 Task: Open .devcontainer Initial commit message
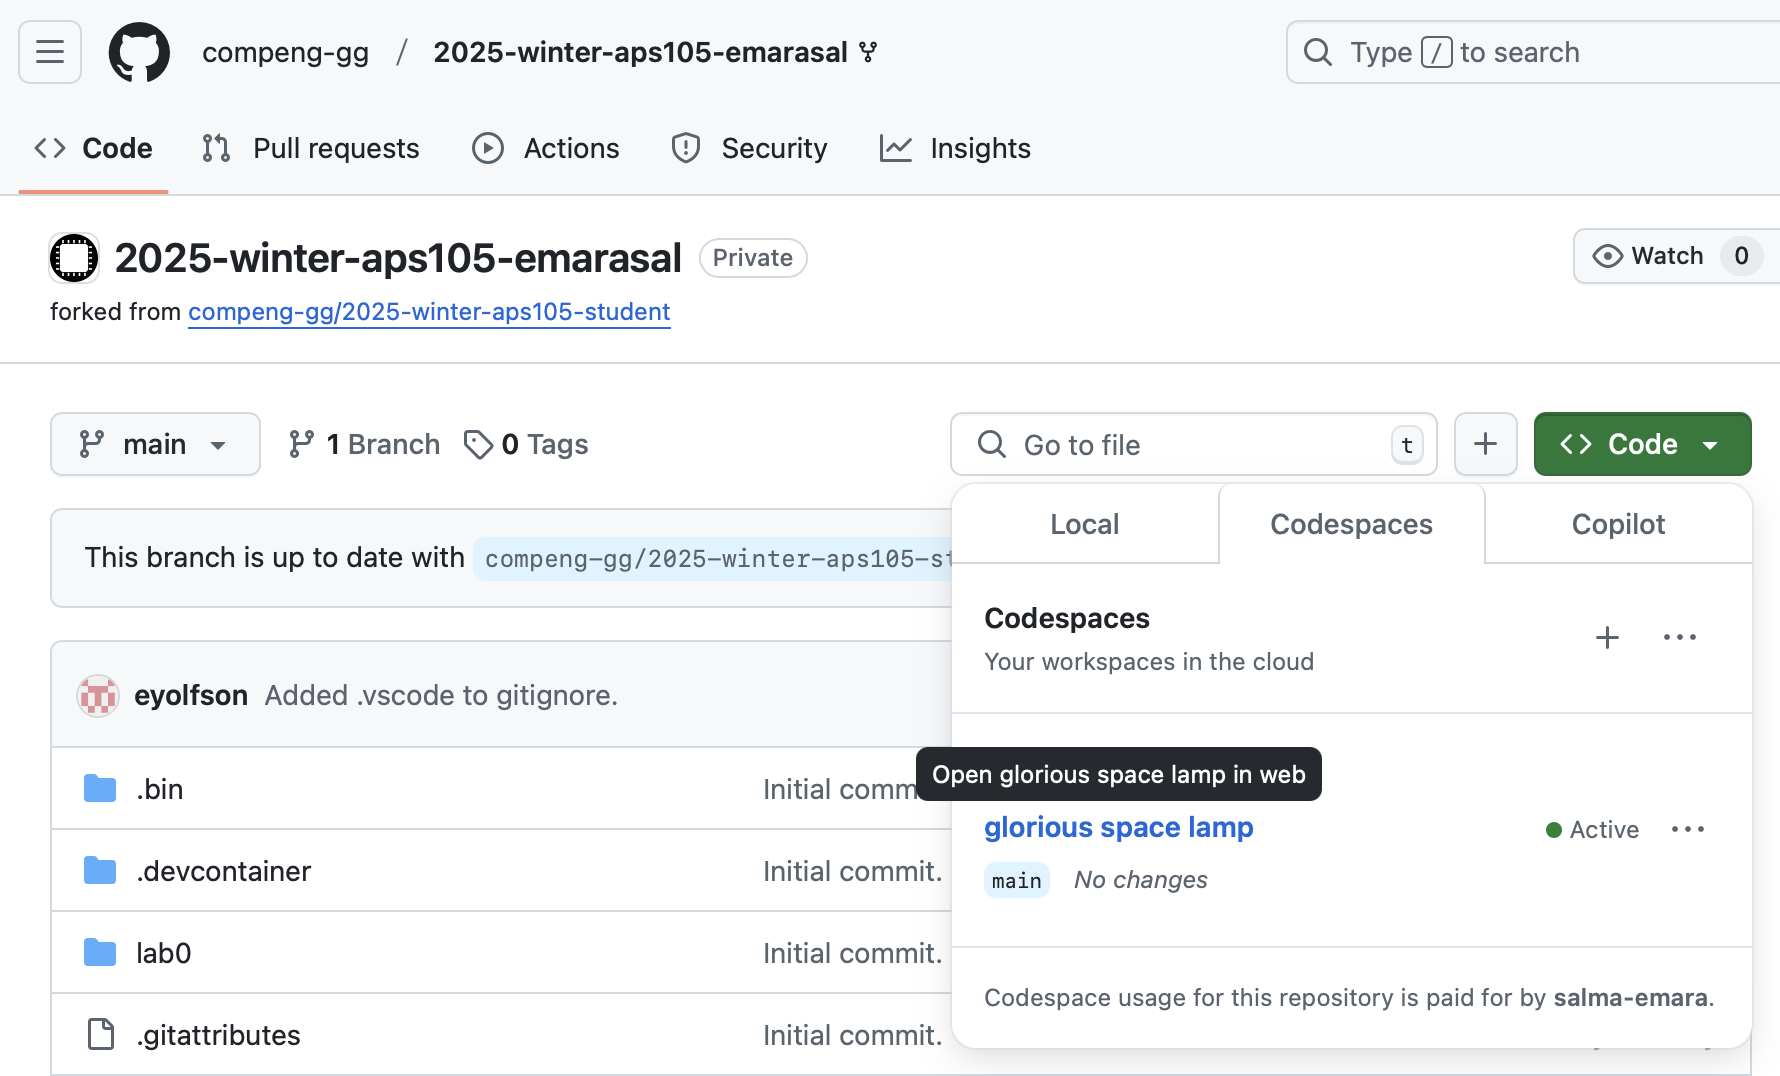[852, 871]
